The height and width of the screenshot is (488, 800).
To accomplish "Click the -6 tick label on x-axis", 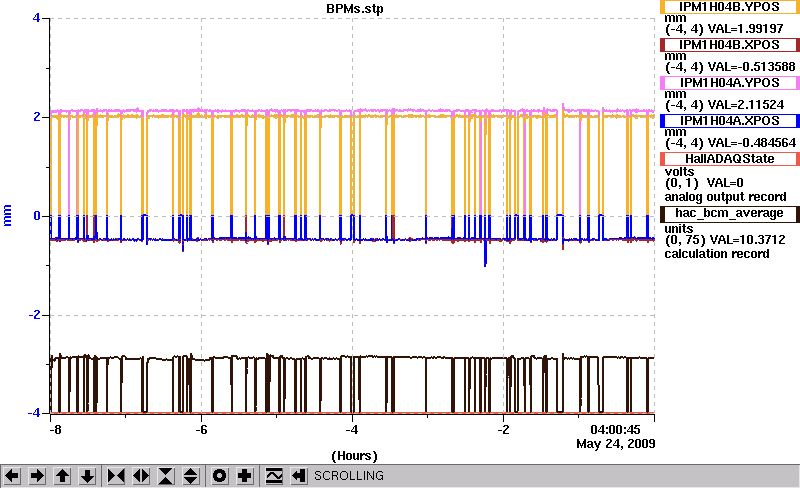I will click(x=202, y=430).
